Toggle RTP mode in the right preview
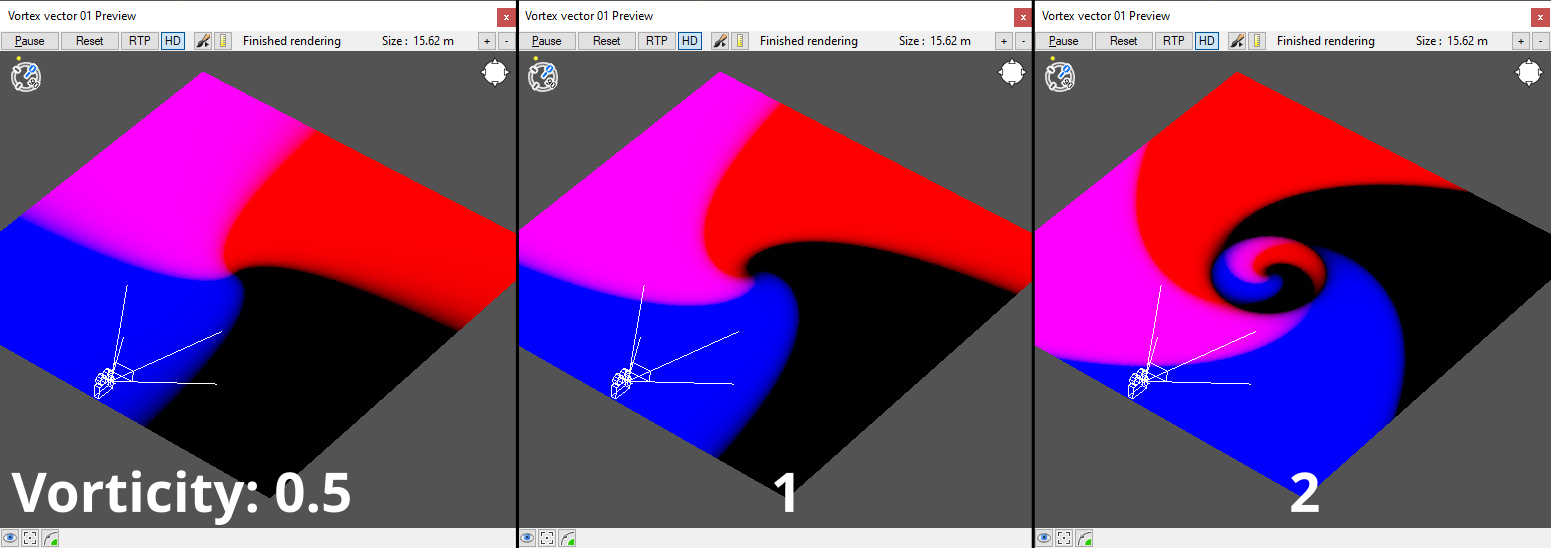The width and height of the screenshot is (1551, 548). [1173, 41]
